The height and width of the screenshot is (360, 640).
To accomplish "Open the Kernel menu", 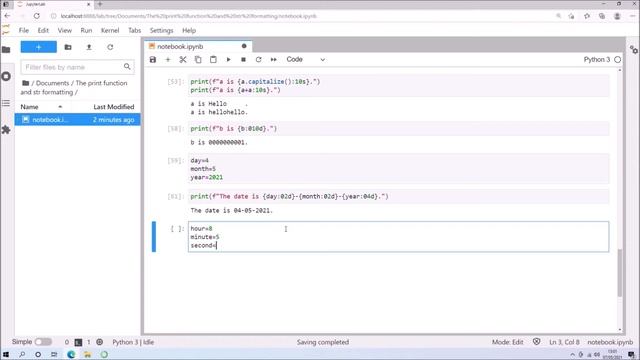I will point(110,31).
